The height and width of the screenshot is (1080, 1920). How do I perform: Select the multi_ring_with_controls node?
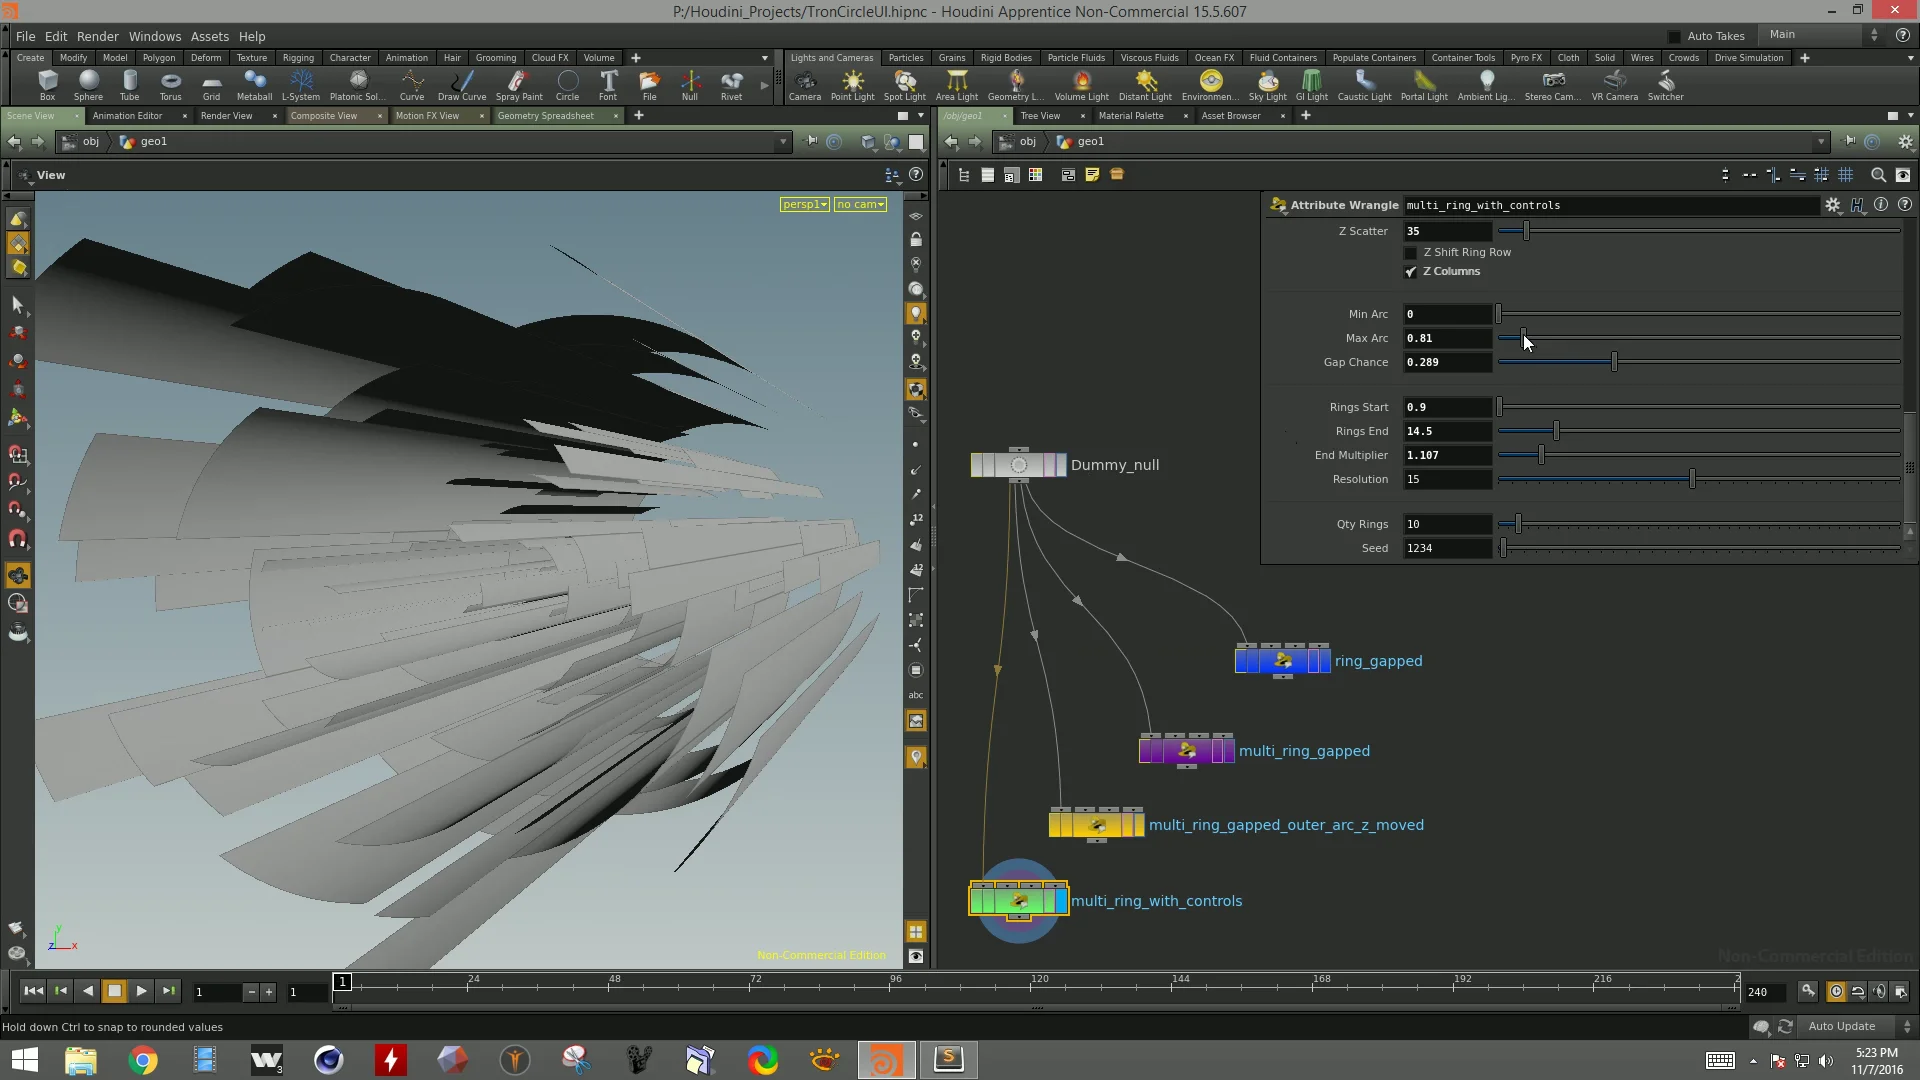(1016, 900)
